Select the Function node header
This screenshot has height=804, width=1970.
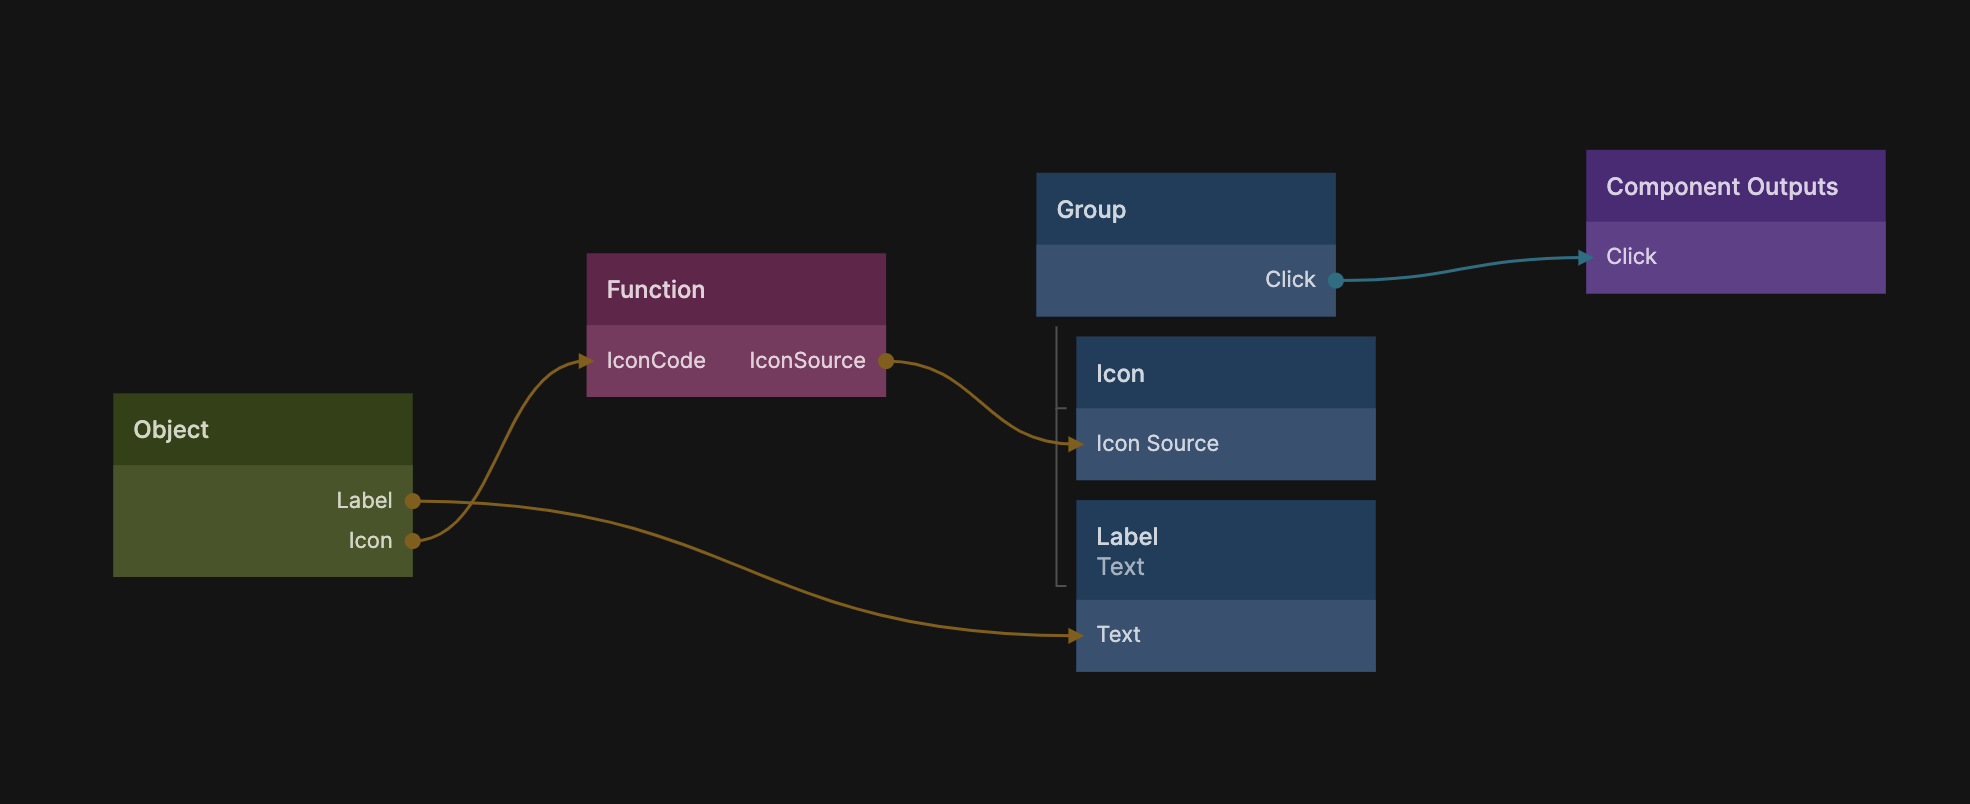[735, 290]
